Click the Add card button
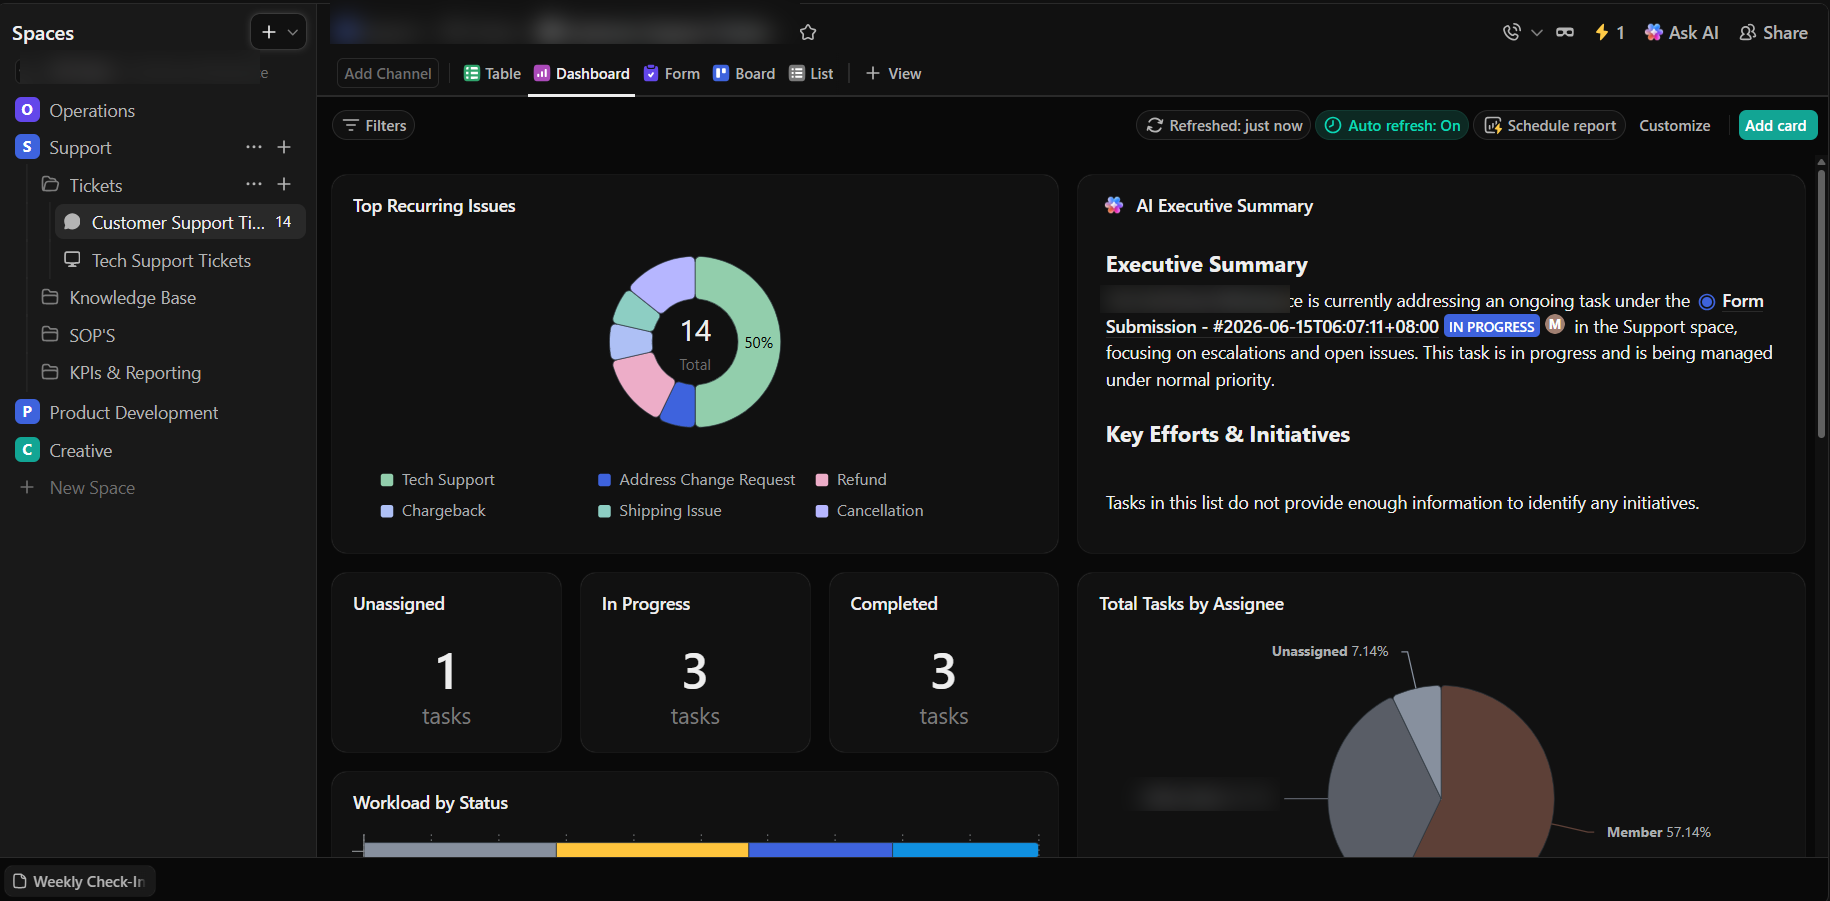Screen dimensions: 1830x901 click(1776, 125)
